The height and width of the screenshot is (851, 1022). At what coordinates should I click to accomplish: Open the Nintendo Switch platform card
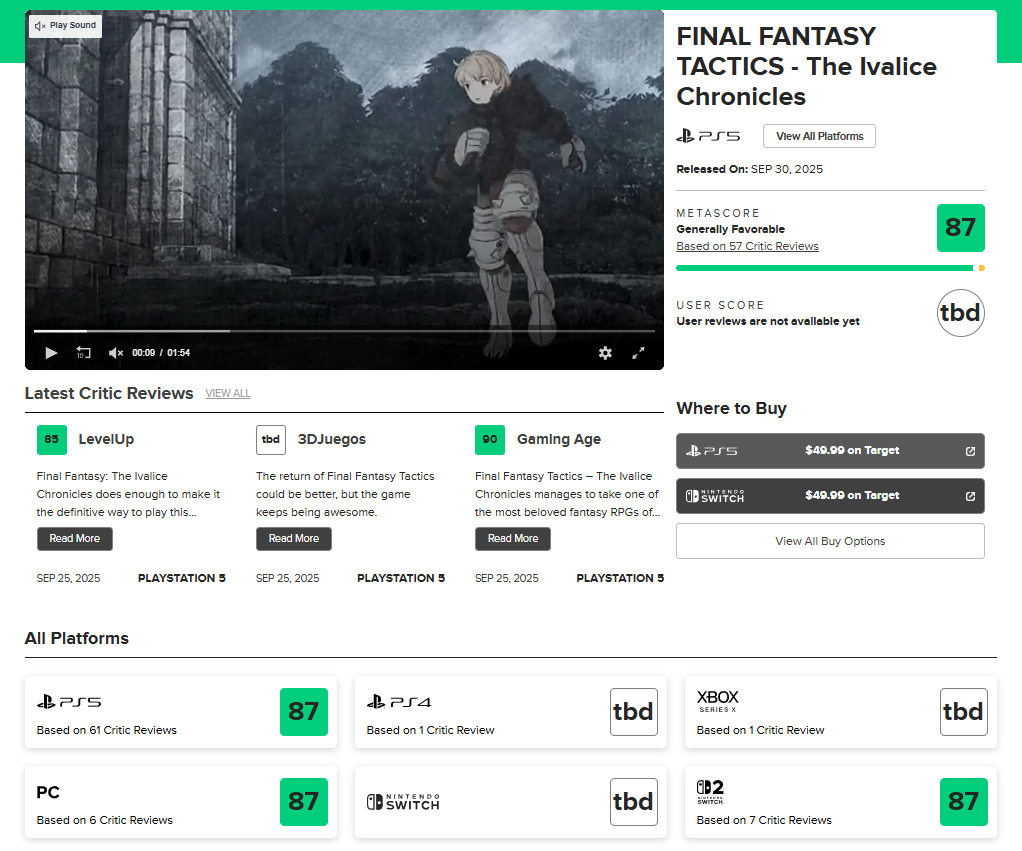(x=510, y=801)
